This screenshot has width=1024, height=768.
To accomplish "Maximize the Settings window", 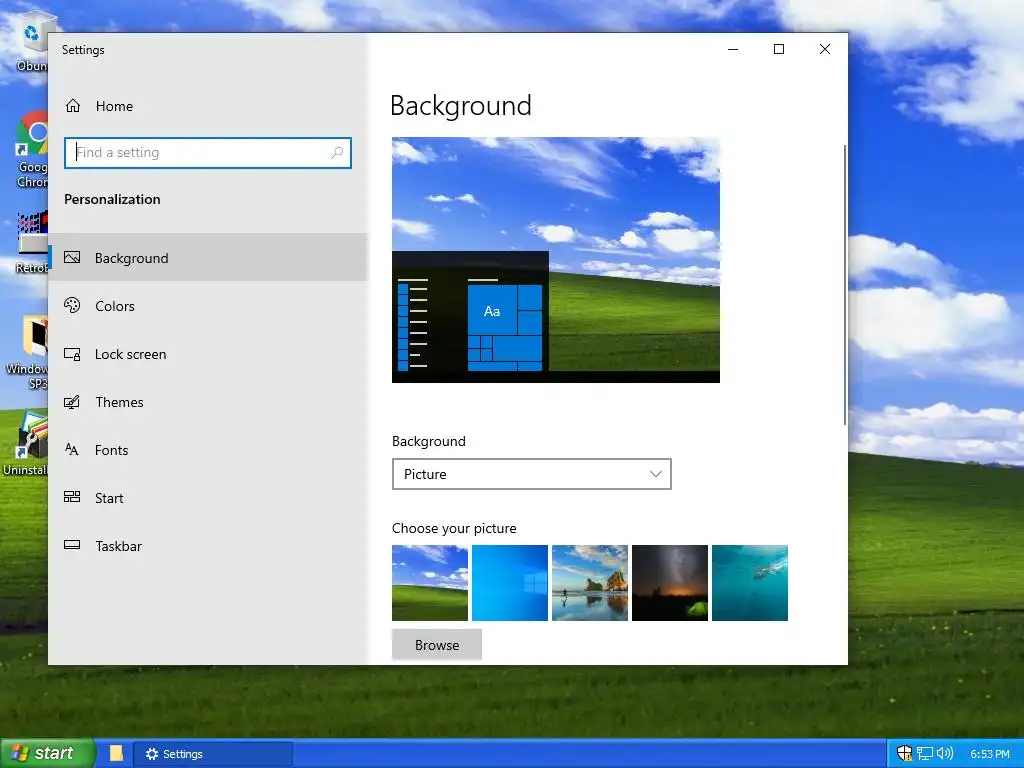I will point(778,50).
